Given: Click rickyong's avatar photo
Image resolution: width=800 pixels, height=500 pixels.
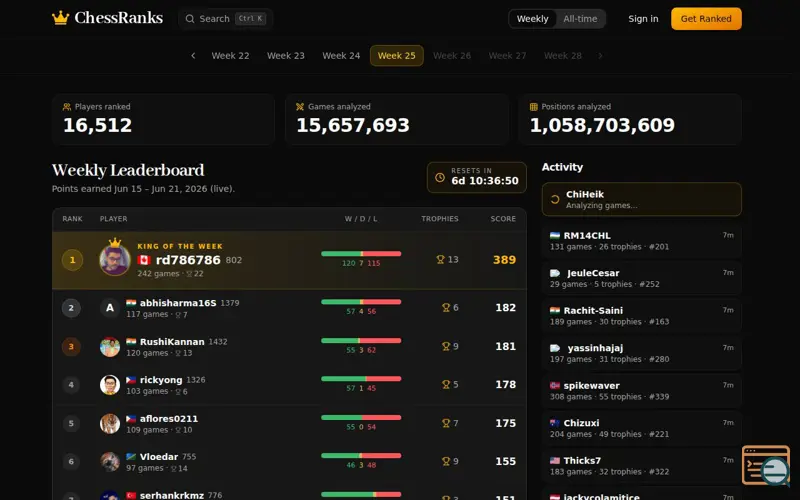Looking at the screenshot, I should (110, 385).
